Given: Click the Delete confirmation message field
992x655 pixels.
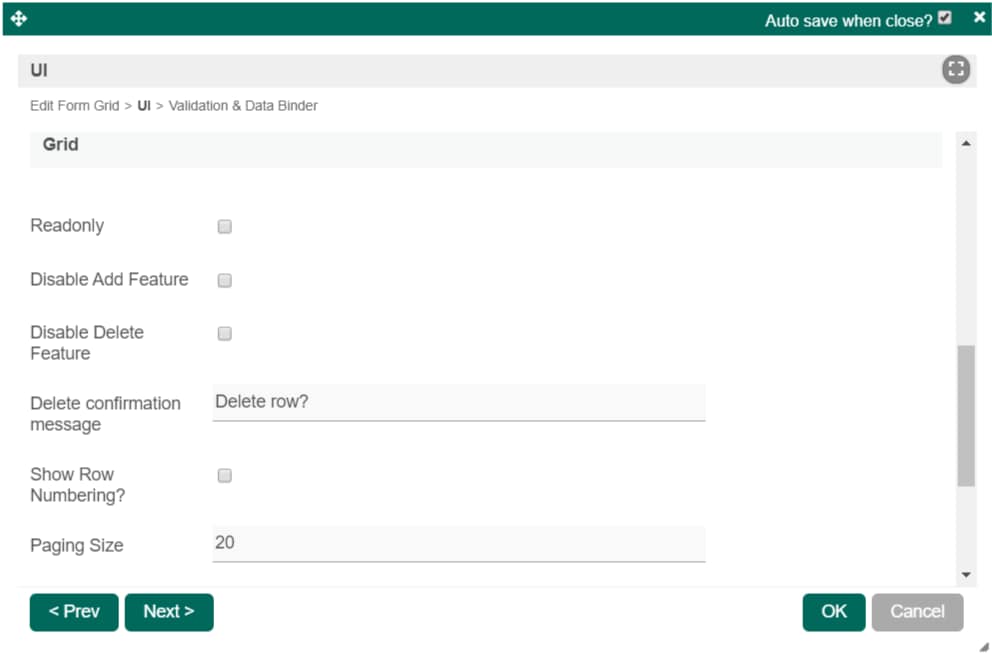Looking at the screenshot, I should [x=459, y=402].
